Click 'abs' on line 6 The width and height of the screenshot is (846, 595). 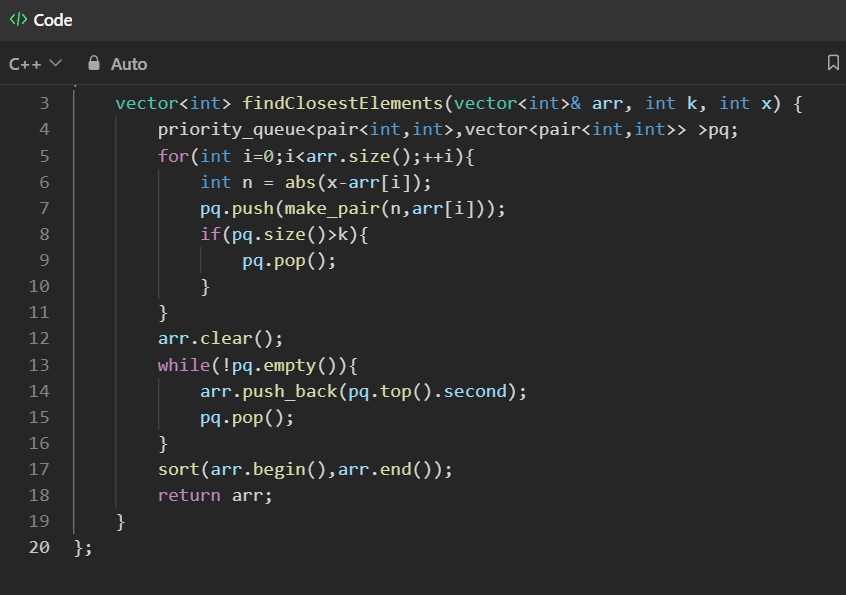pos(300,182)
